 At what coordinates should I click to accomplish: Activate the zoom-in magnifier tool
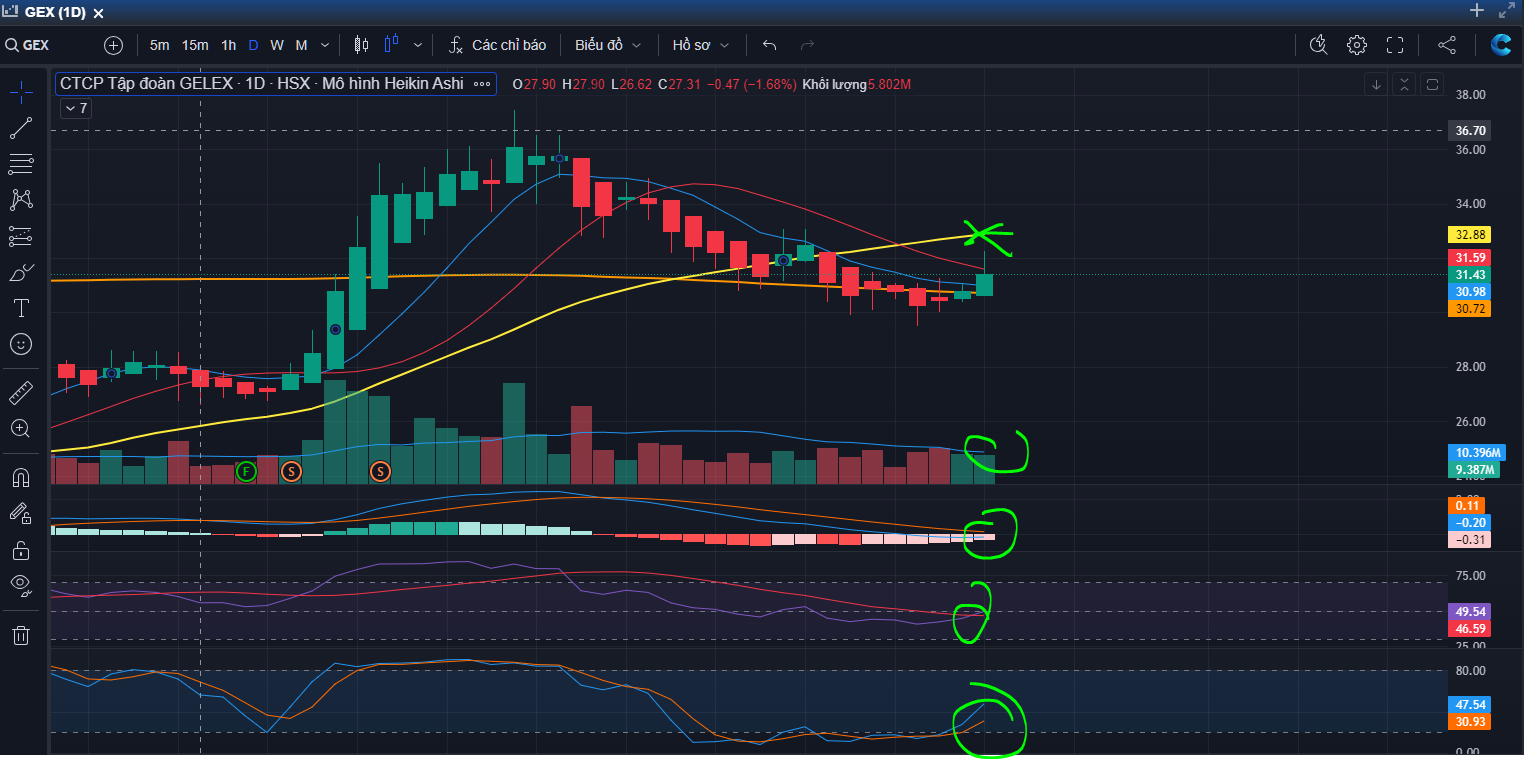point(21,428)
